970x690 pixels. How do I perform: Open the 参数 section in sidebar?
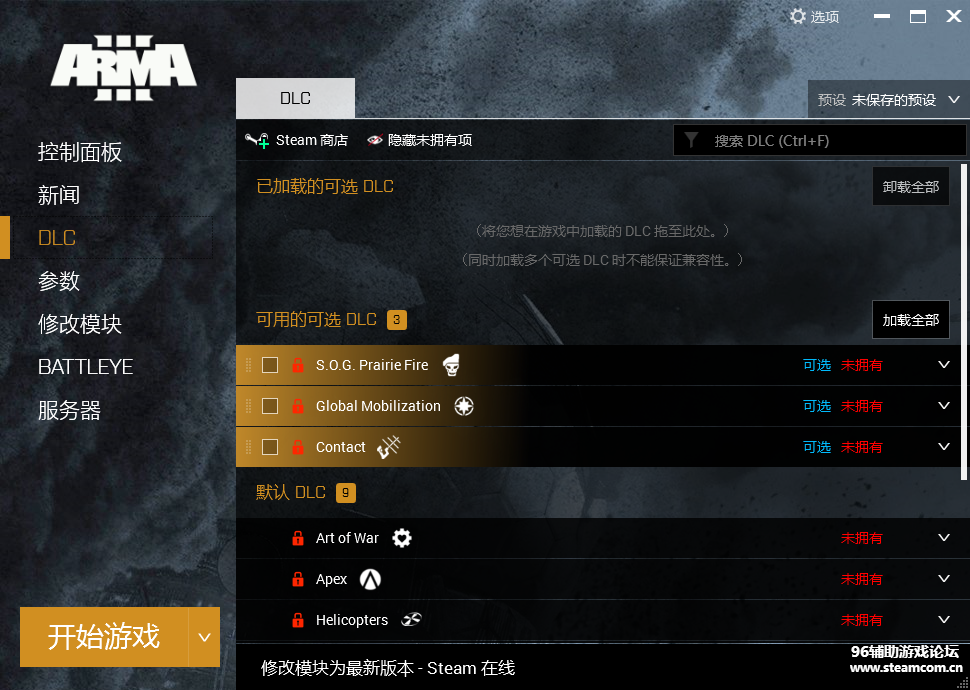pyautogui.click(x=59, y=281)
